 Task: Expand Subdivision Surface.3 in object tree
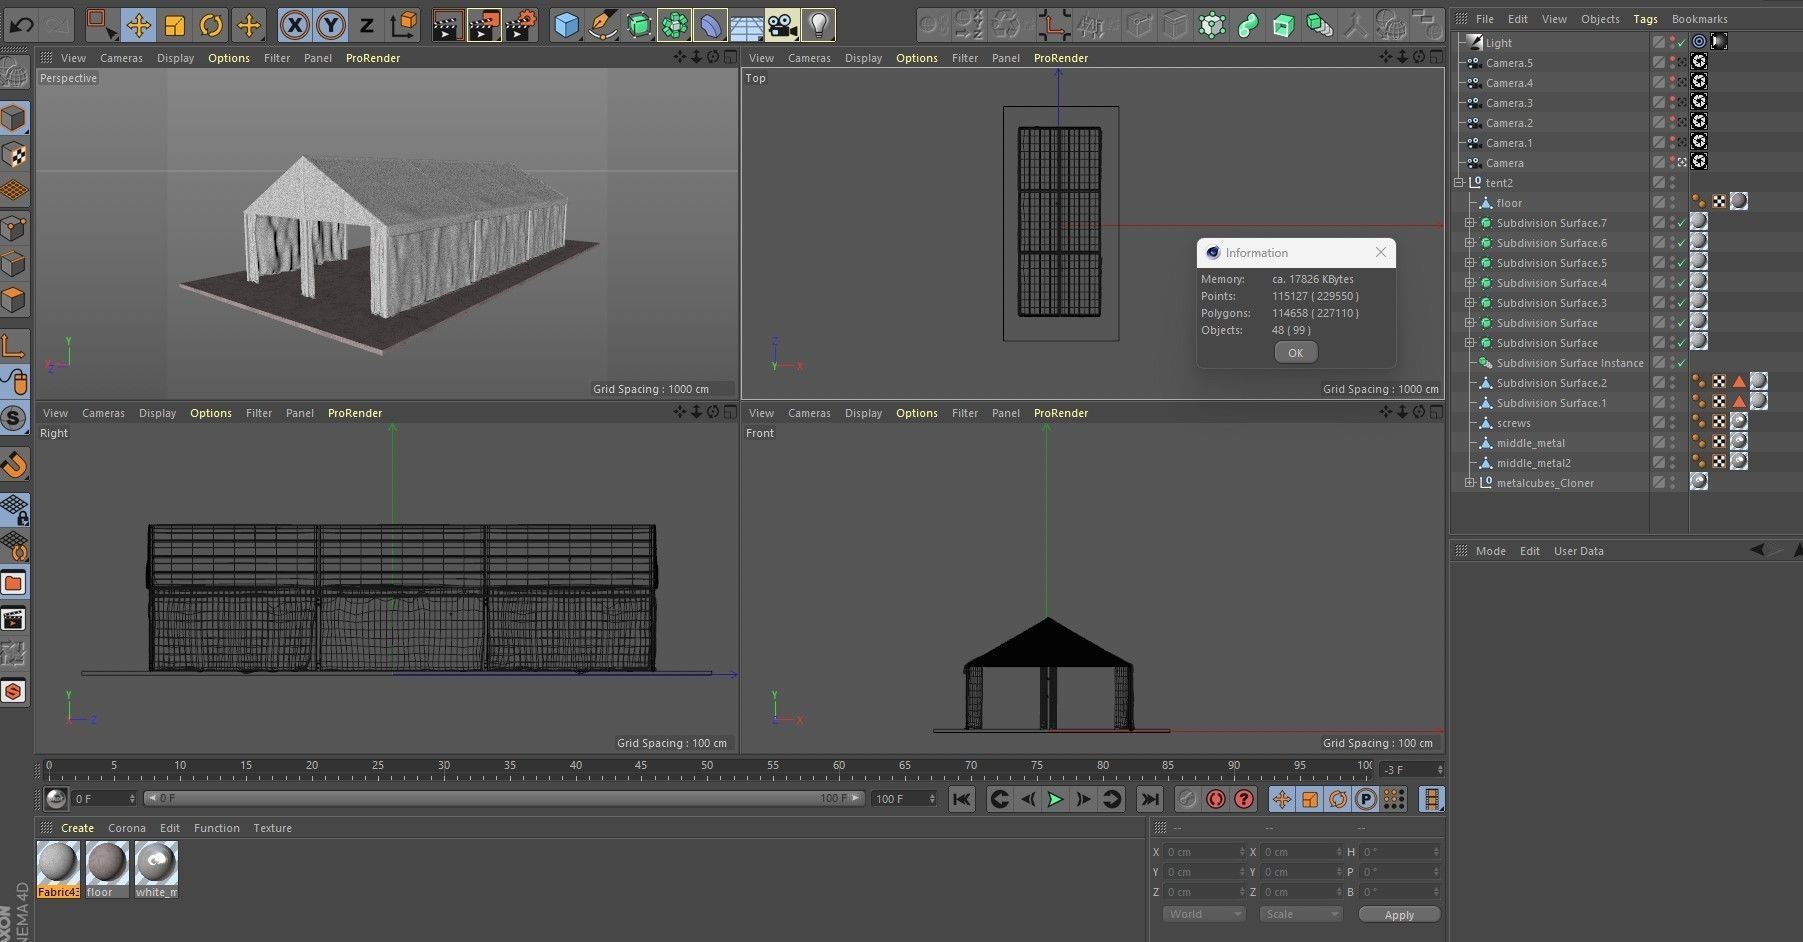pyautogui.click(x=1469, y=303)
